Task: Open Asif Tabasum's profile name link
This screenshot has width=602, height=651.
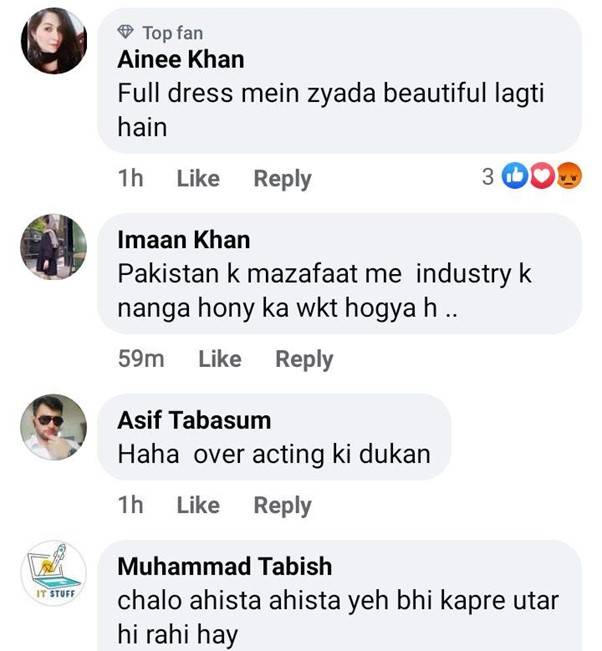Action: [194, 420]
